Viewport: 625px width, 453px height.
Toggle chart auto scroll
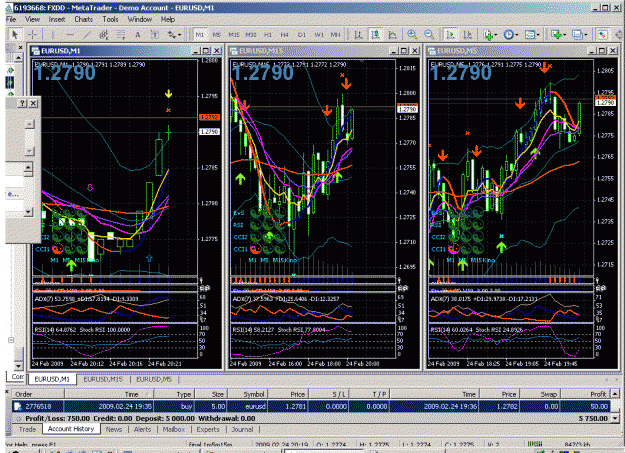click(x=450, y=35)
